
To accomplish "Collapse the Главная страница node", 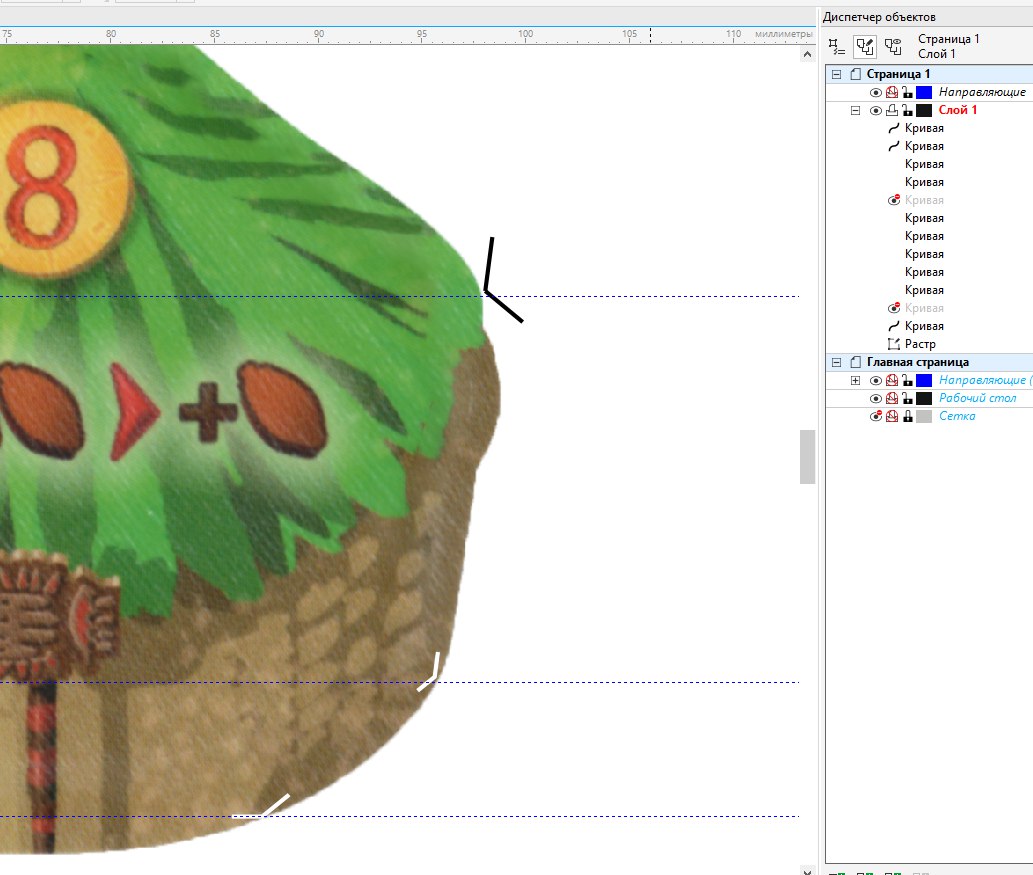I will 837,362.
